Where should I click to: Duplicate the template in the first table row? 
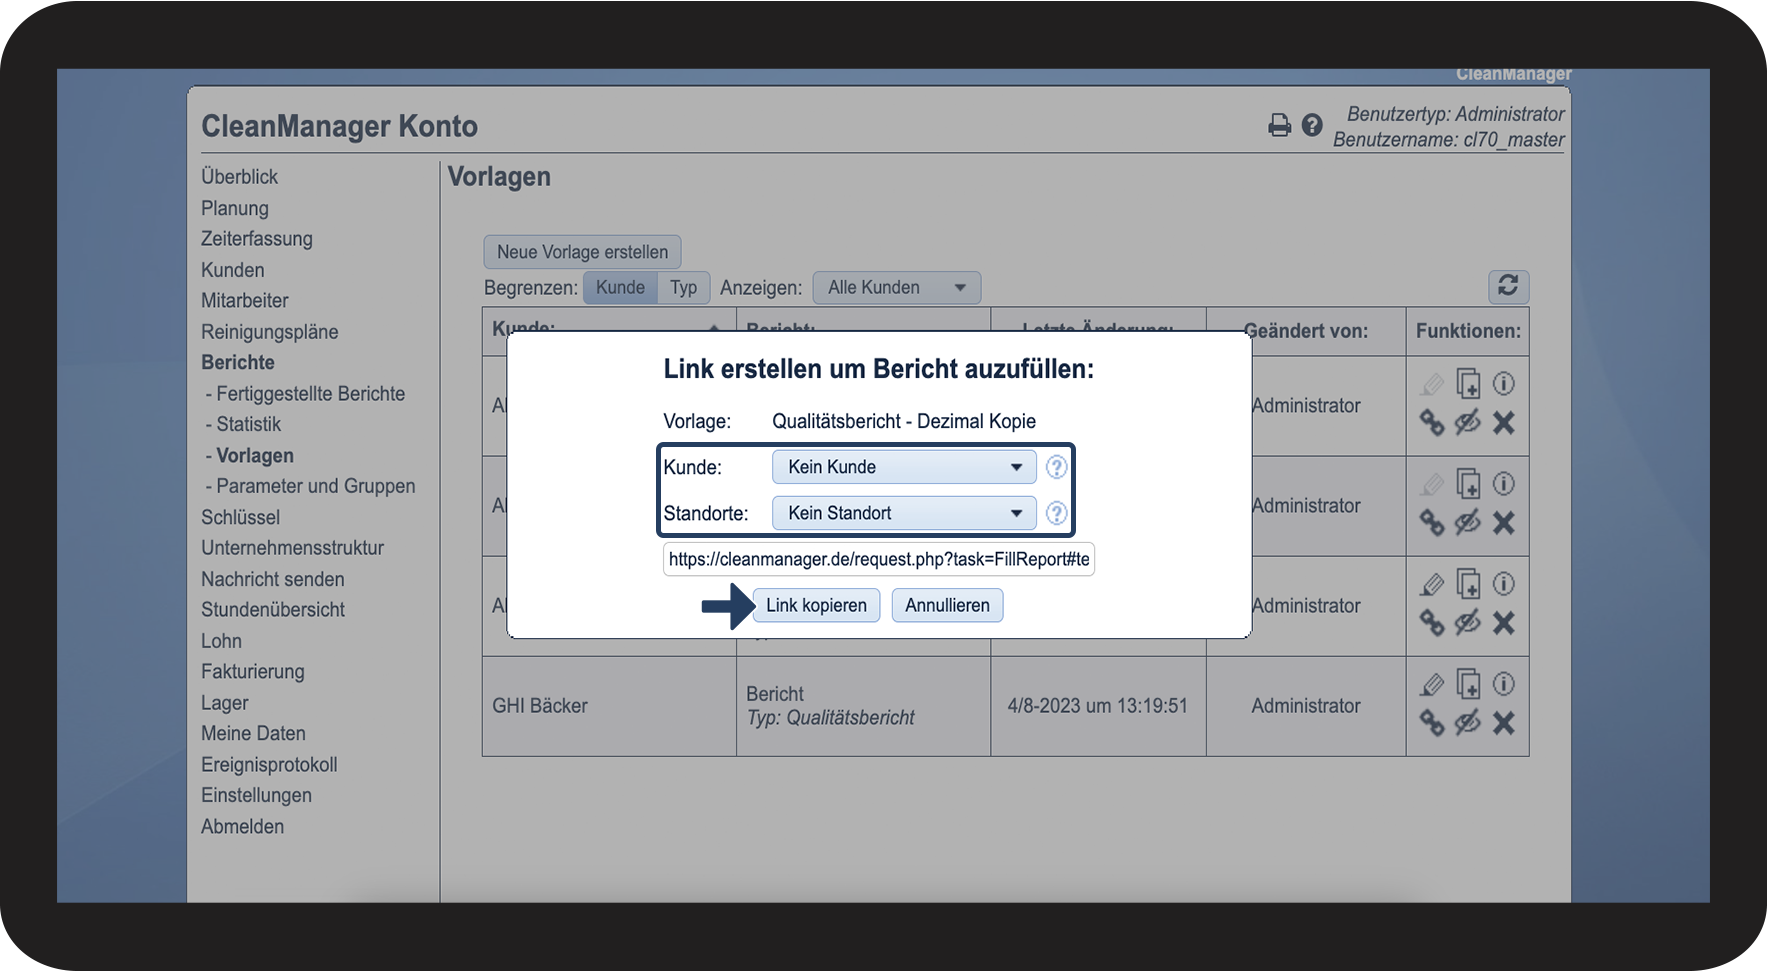point(1468,384)
